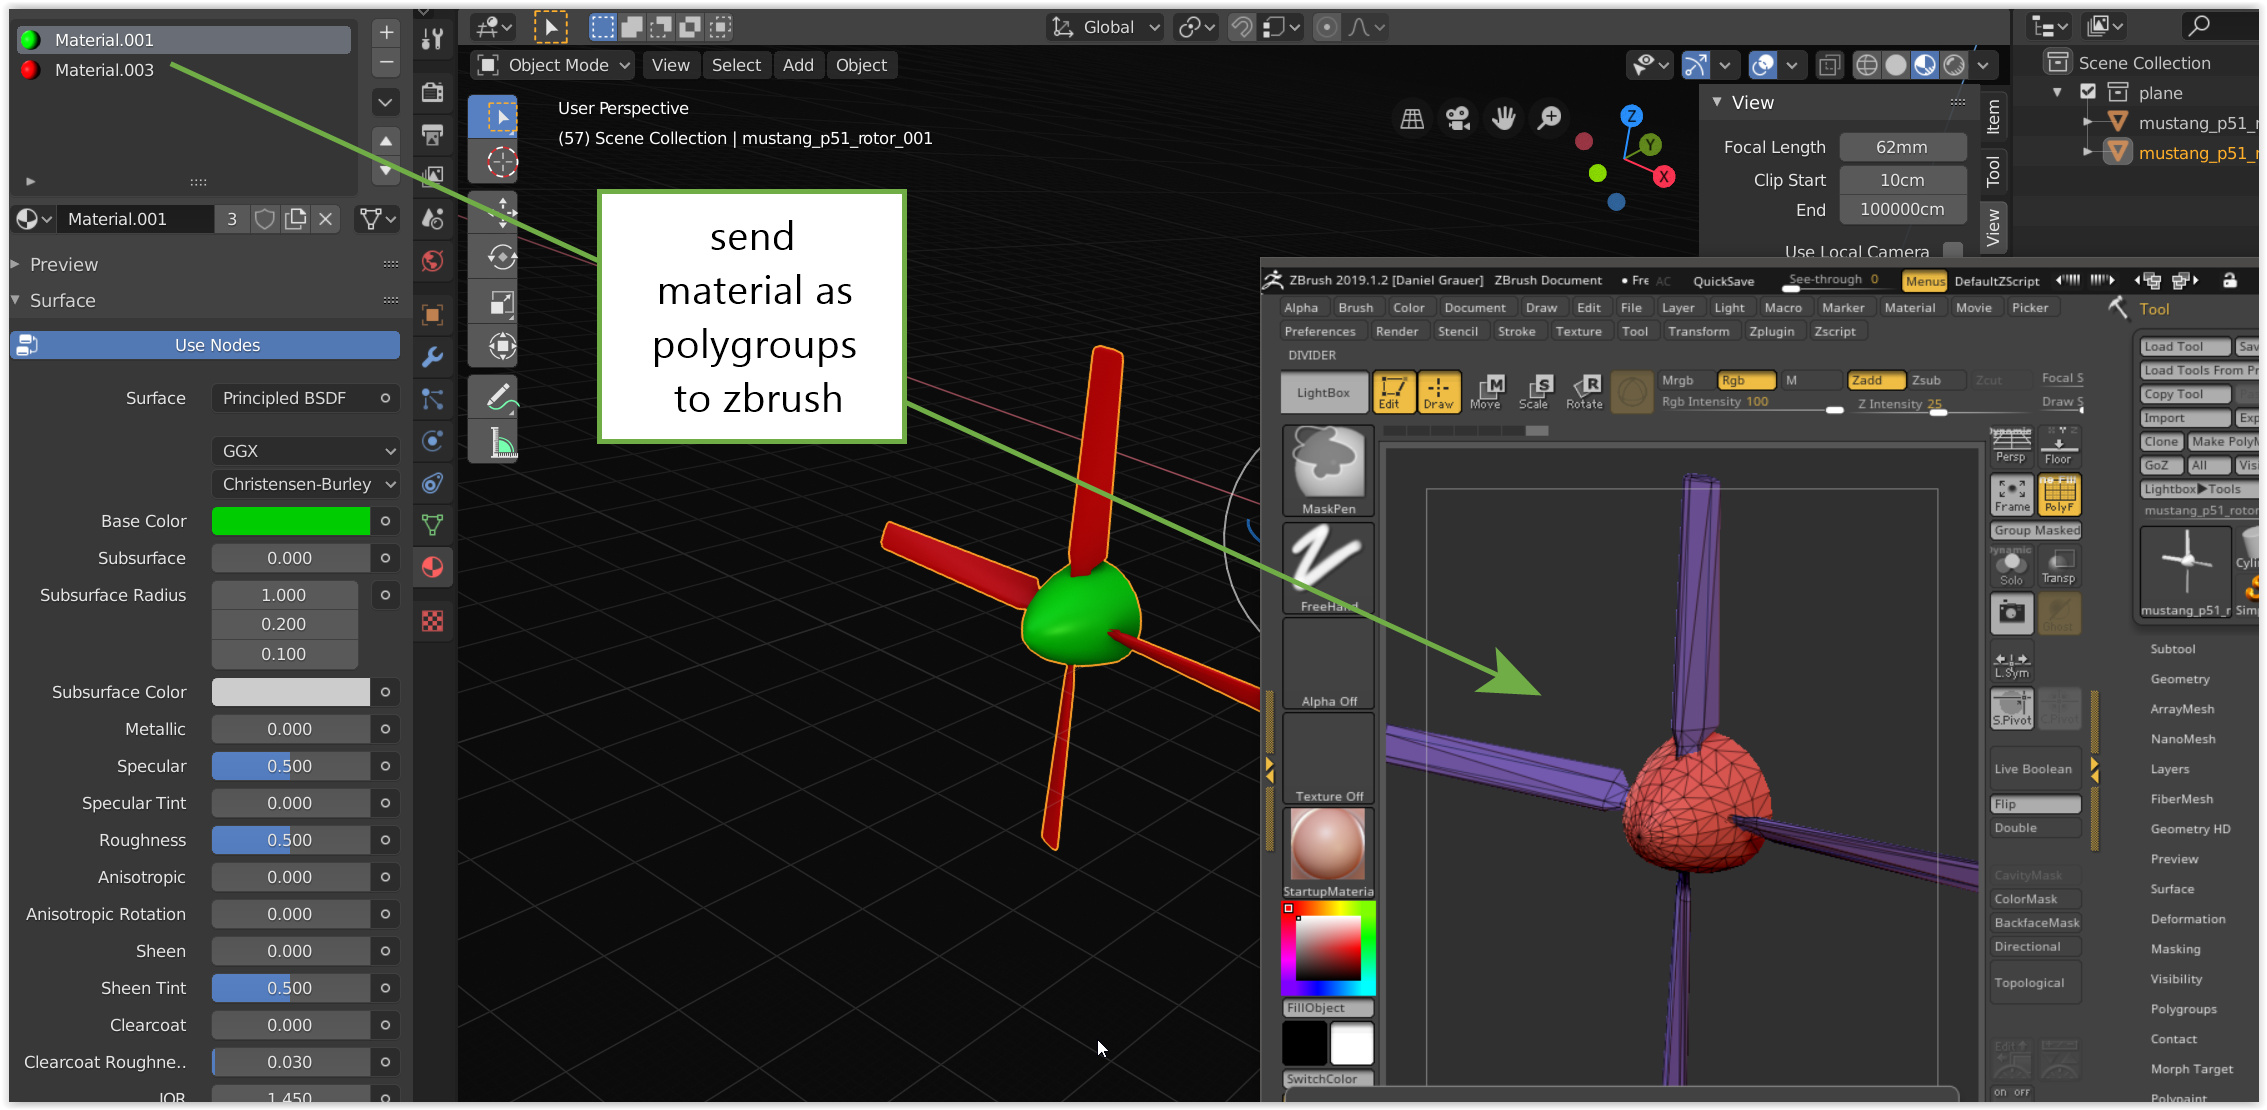
Task: Select the Draw button in ZBrush
Action: (x=1438, y=392)
